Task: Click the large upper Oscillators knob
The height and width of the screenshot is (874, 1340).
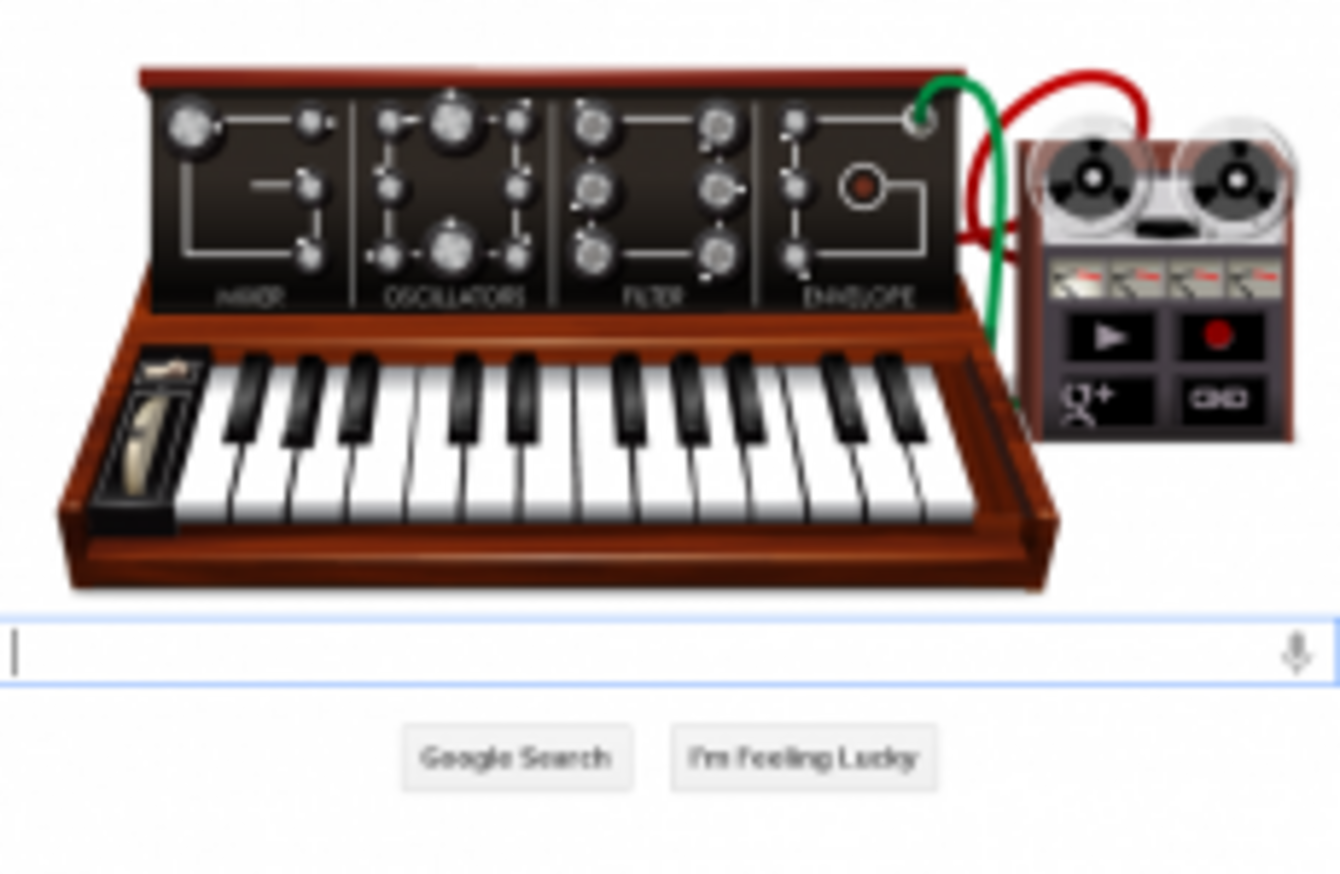Action: (452, 121)
